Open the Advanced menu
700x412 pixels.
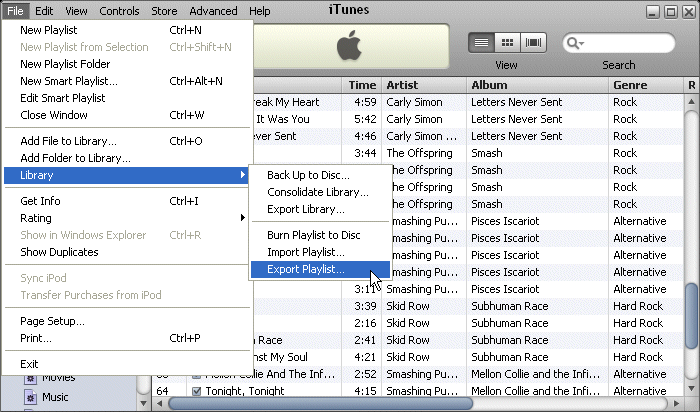coord(213,11)
